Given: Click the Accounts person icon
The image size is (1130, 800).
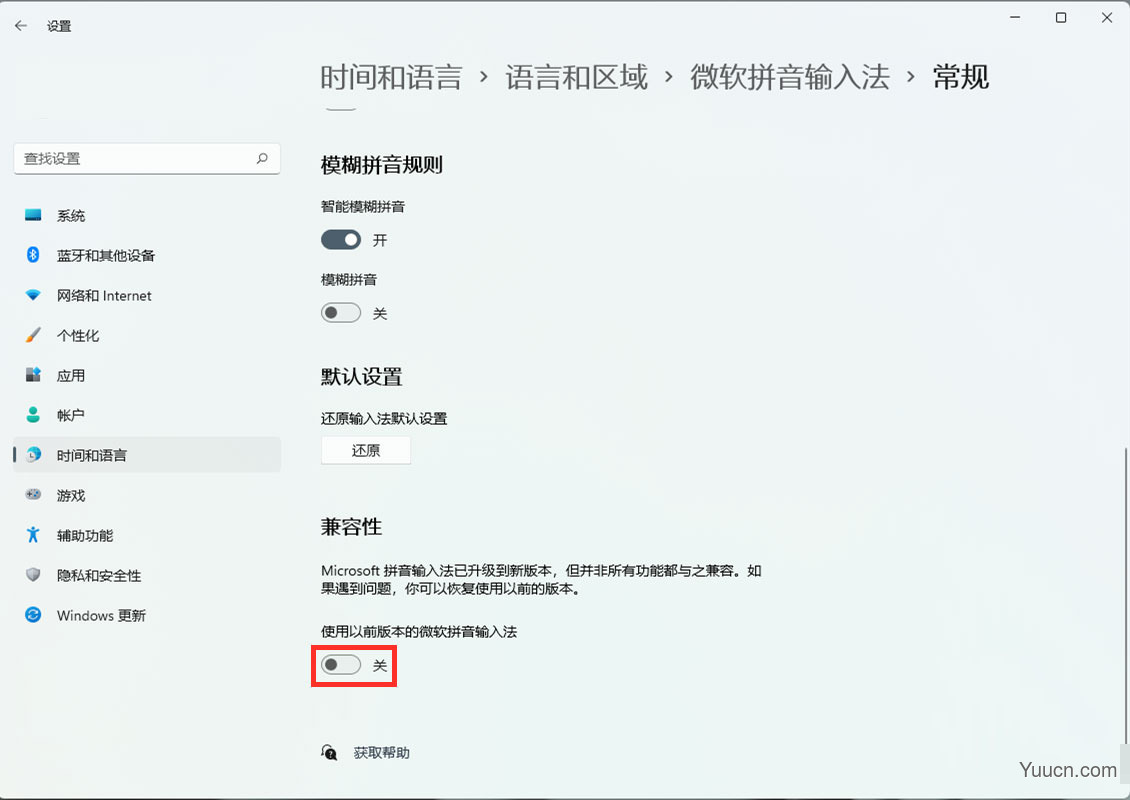Looking at the screenshot, I should click(x=33, y=415).
